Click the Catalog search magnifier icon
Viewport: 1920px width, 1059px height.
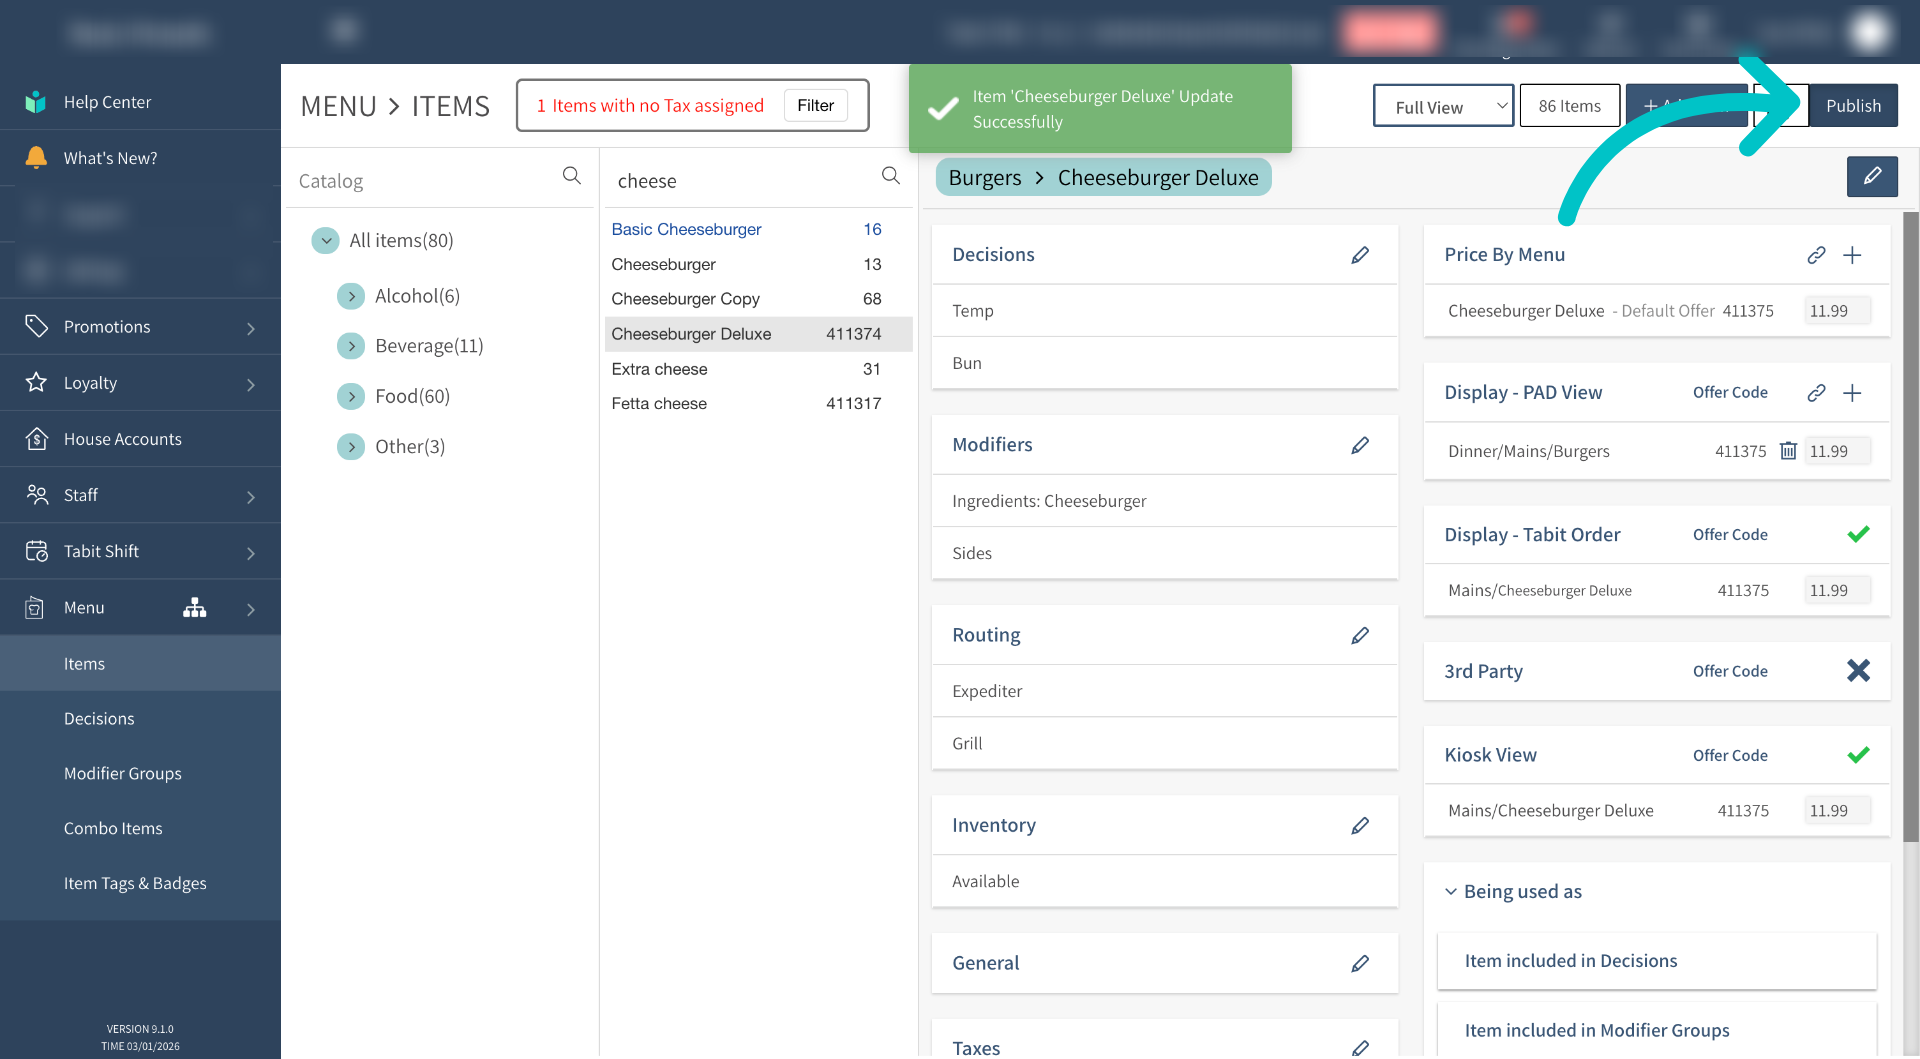(x=571, y=176)
